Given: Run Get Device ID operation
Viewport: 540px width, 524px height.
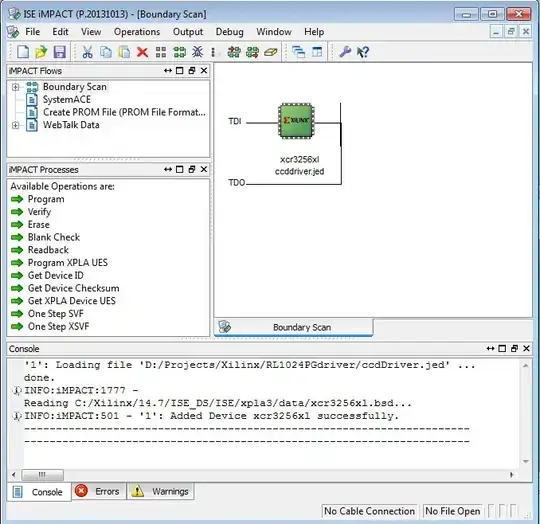Looking at the screenshot, I should [x=55, y=275].
